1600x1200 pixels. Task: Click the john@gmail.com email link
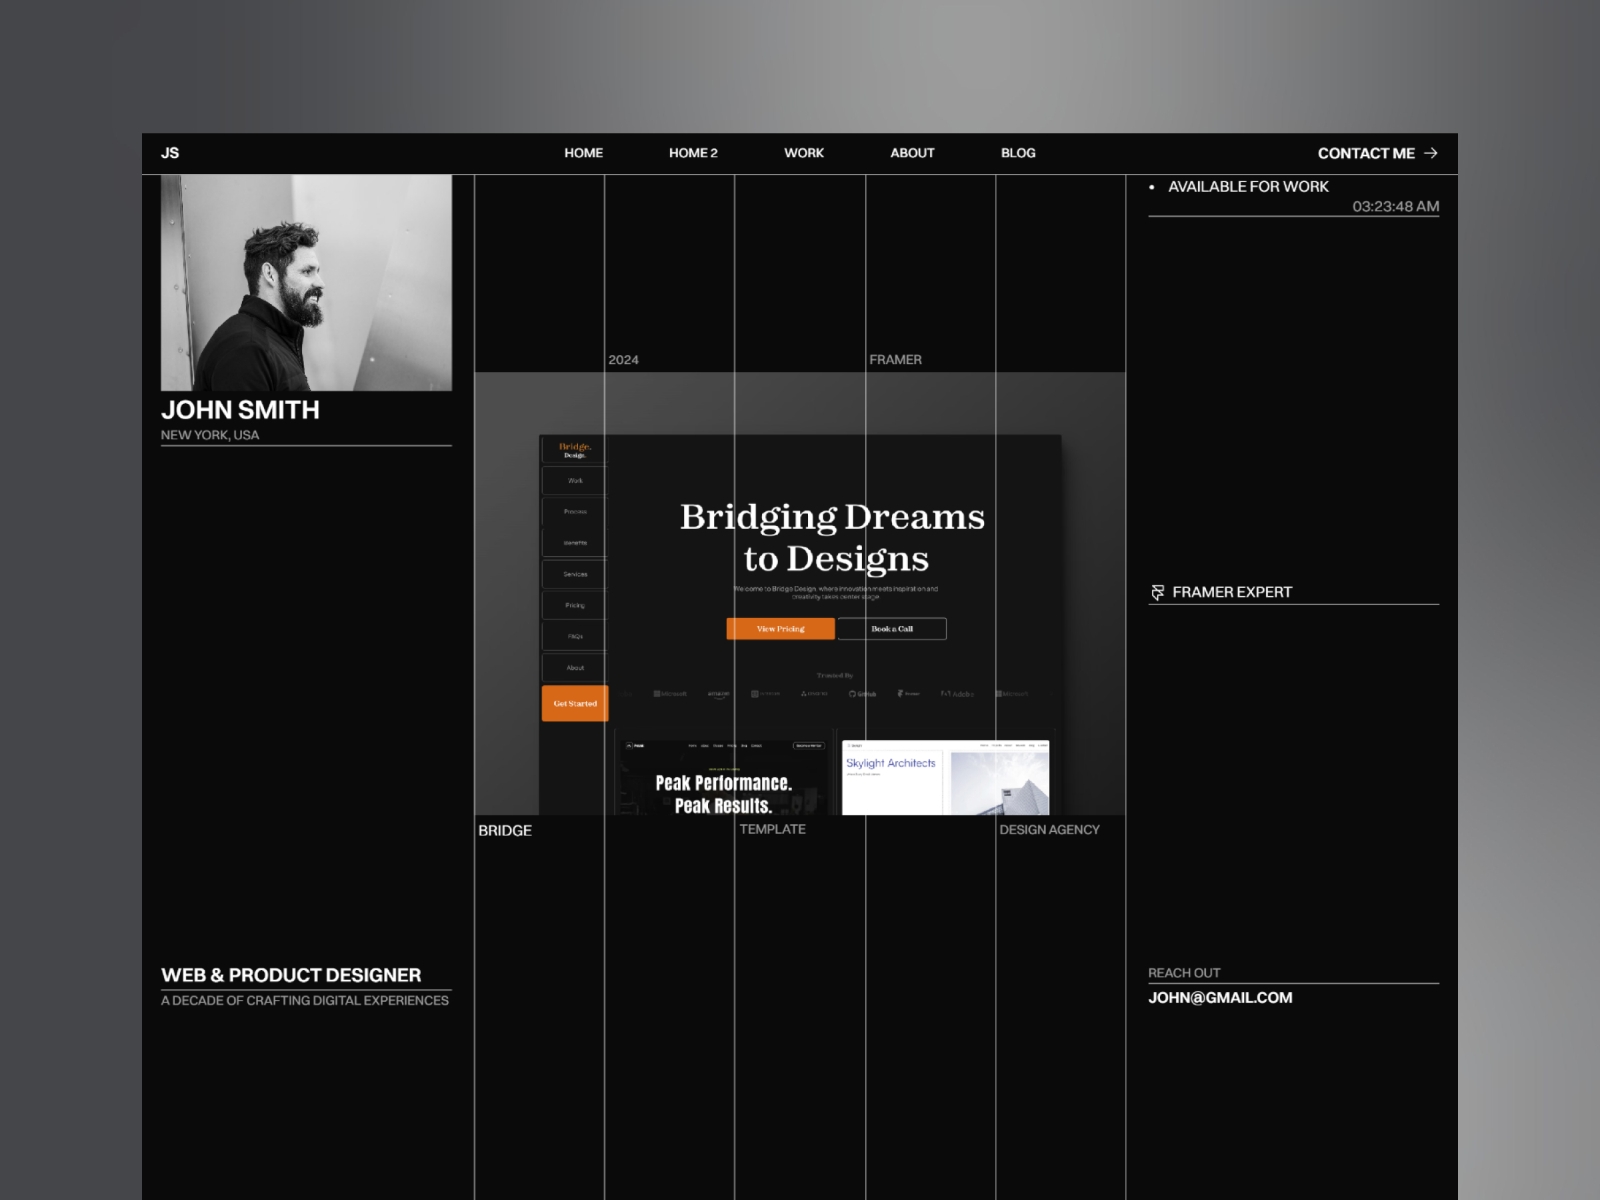[x=1220, y=997]
